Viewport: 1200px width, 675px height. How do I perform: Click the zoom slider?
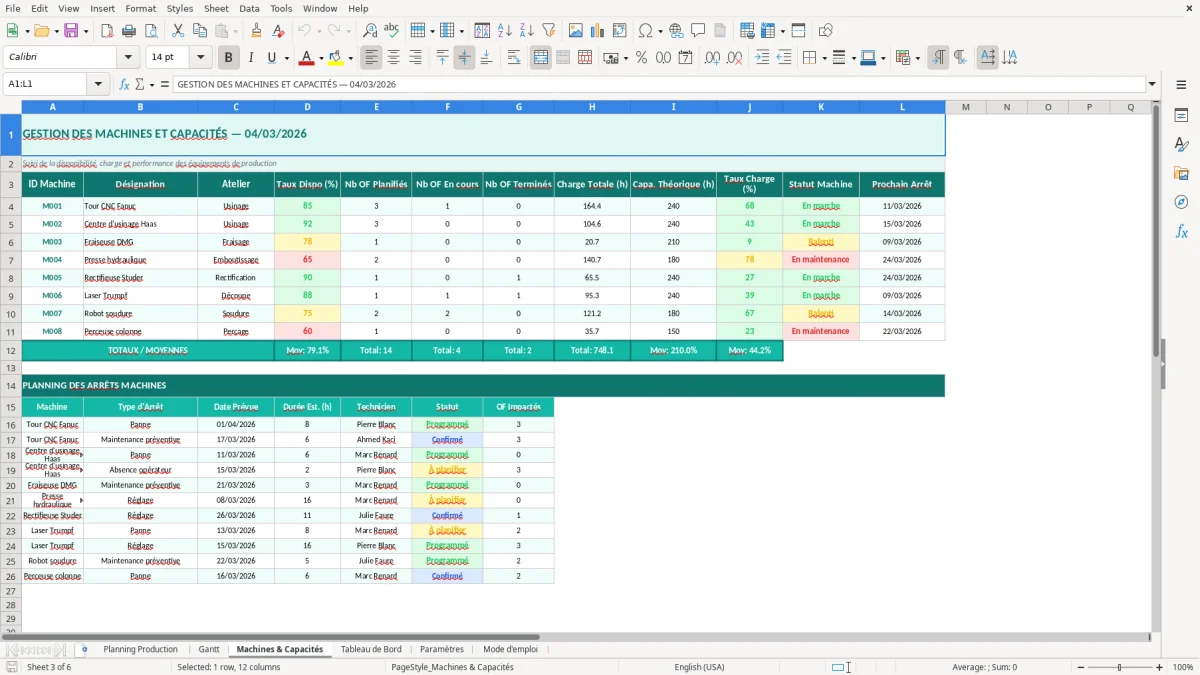(1120, 667)
